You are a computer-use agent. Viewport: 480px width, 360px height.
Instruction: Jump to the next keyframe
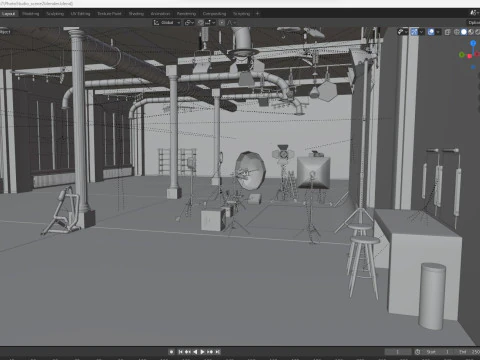tap(210, 352)
